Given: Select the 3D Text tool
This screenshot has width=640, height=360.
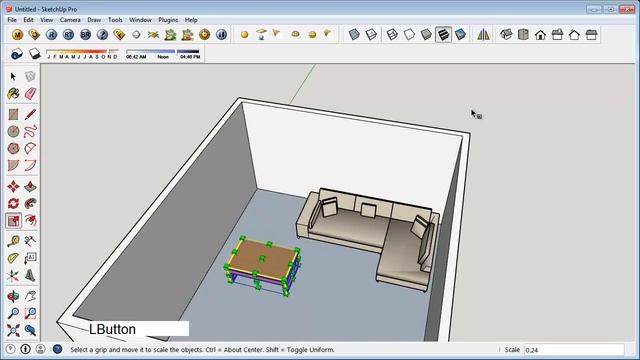Looking at the screenshot, I should (x=30, y=275).
